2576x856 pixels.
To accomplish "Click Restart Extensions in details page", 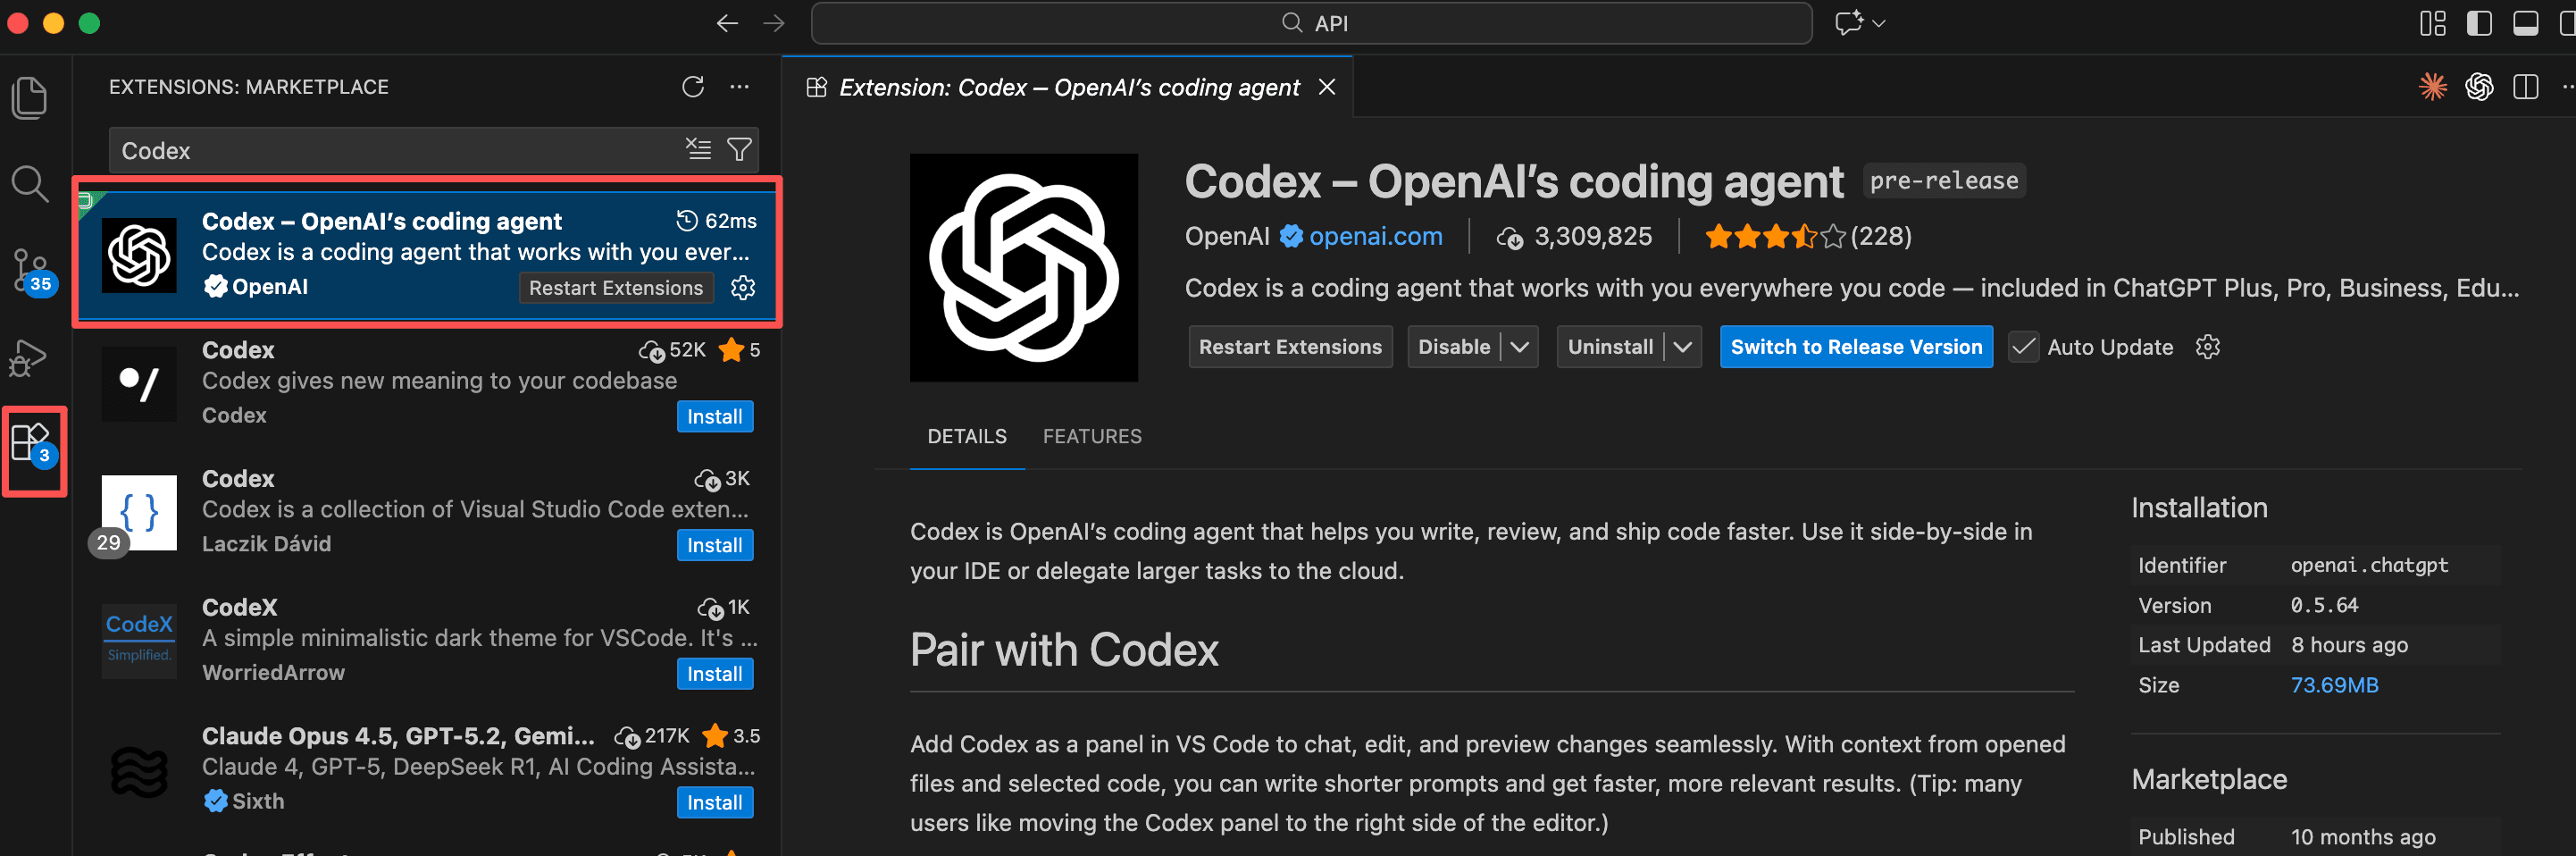I will (x=1290, y=347).
